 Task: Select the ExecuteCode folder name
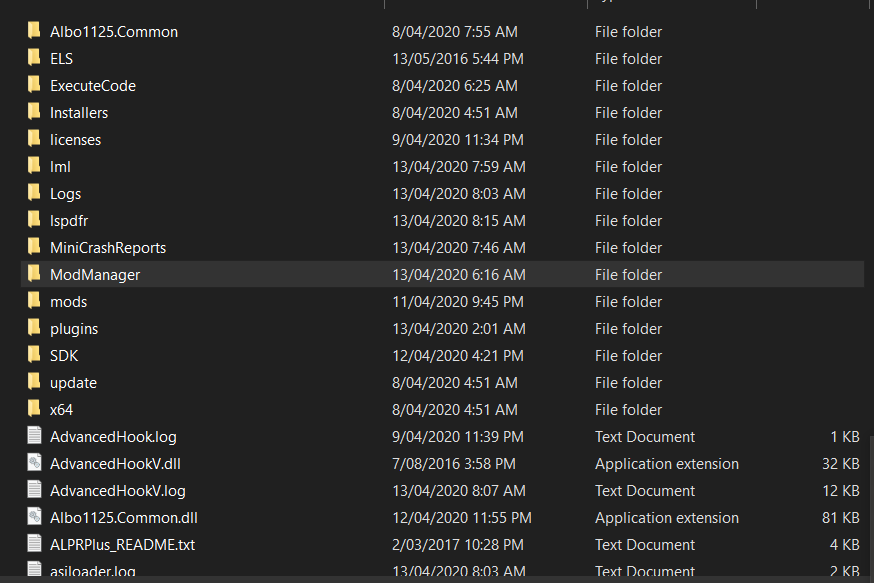[93, 86]
